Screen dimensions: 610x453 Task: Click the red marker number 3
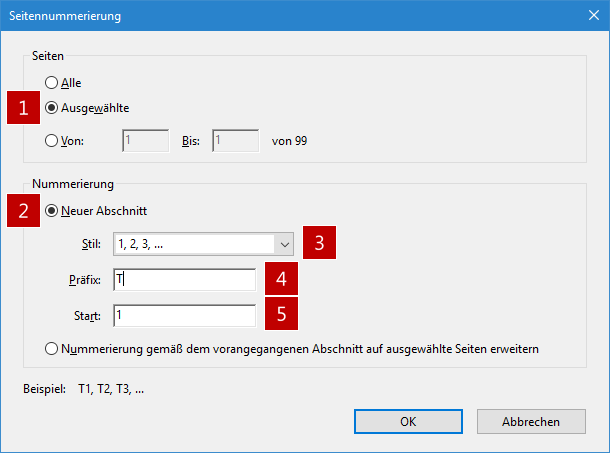[x=319, y=242]
